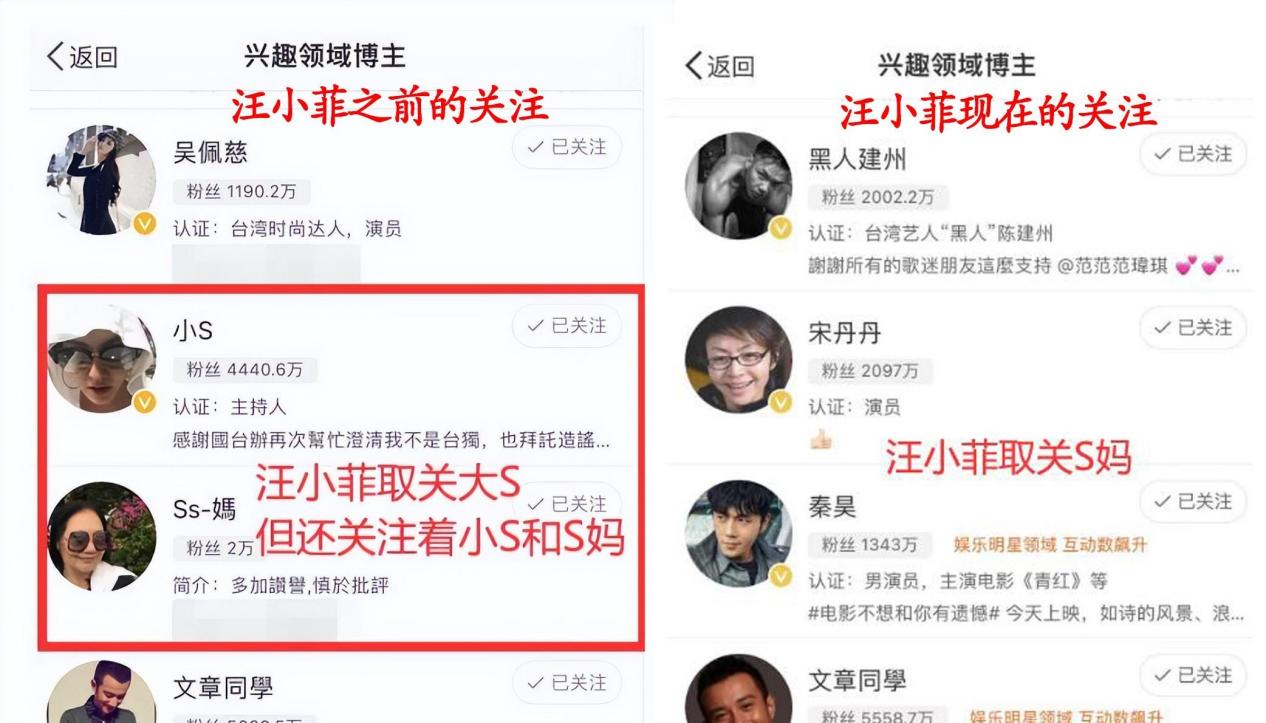Toggle 已关注 for left 文章同學
This screenshot has height=723, width=1266.
567,683
